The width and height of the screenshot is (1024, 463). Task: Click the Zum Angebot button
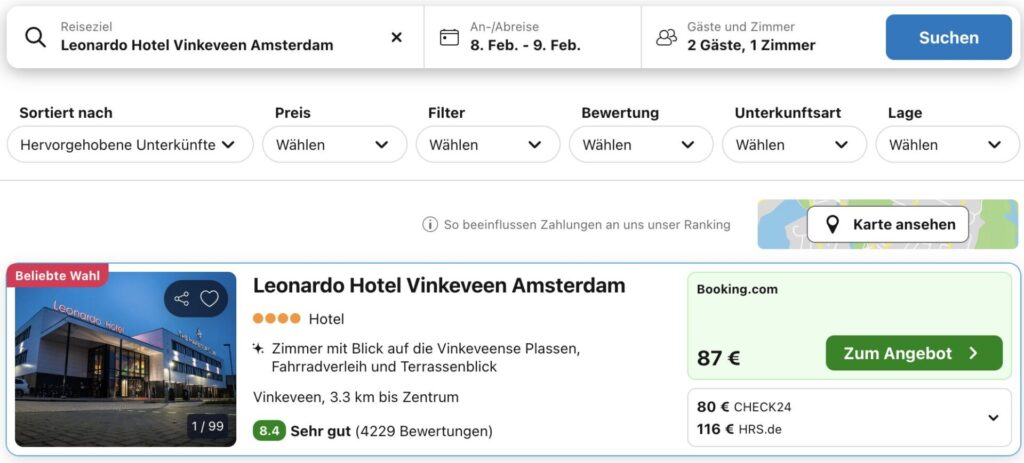click(x=913, y=353)
